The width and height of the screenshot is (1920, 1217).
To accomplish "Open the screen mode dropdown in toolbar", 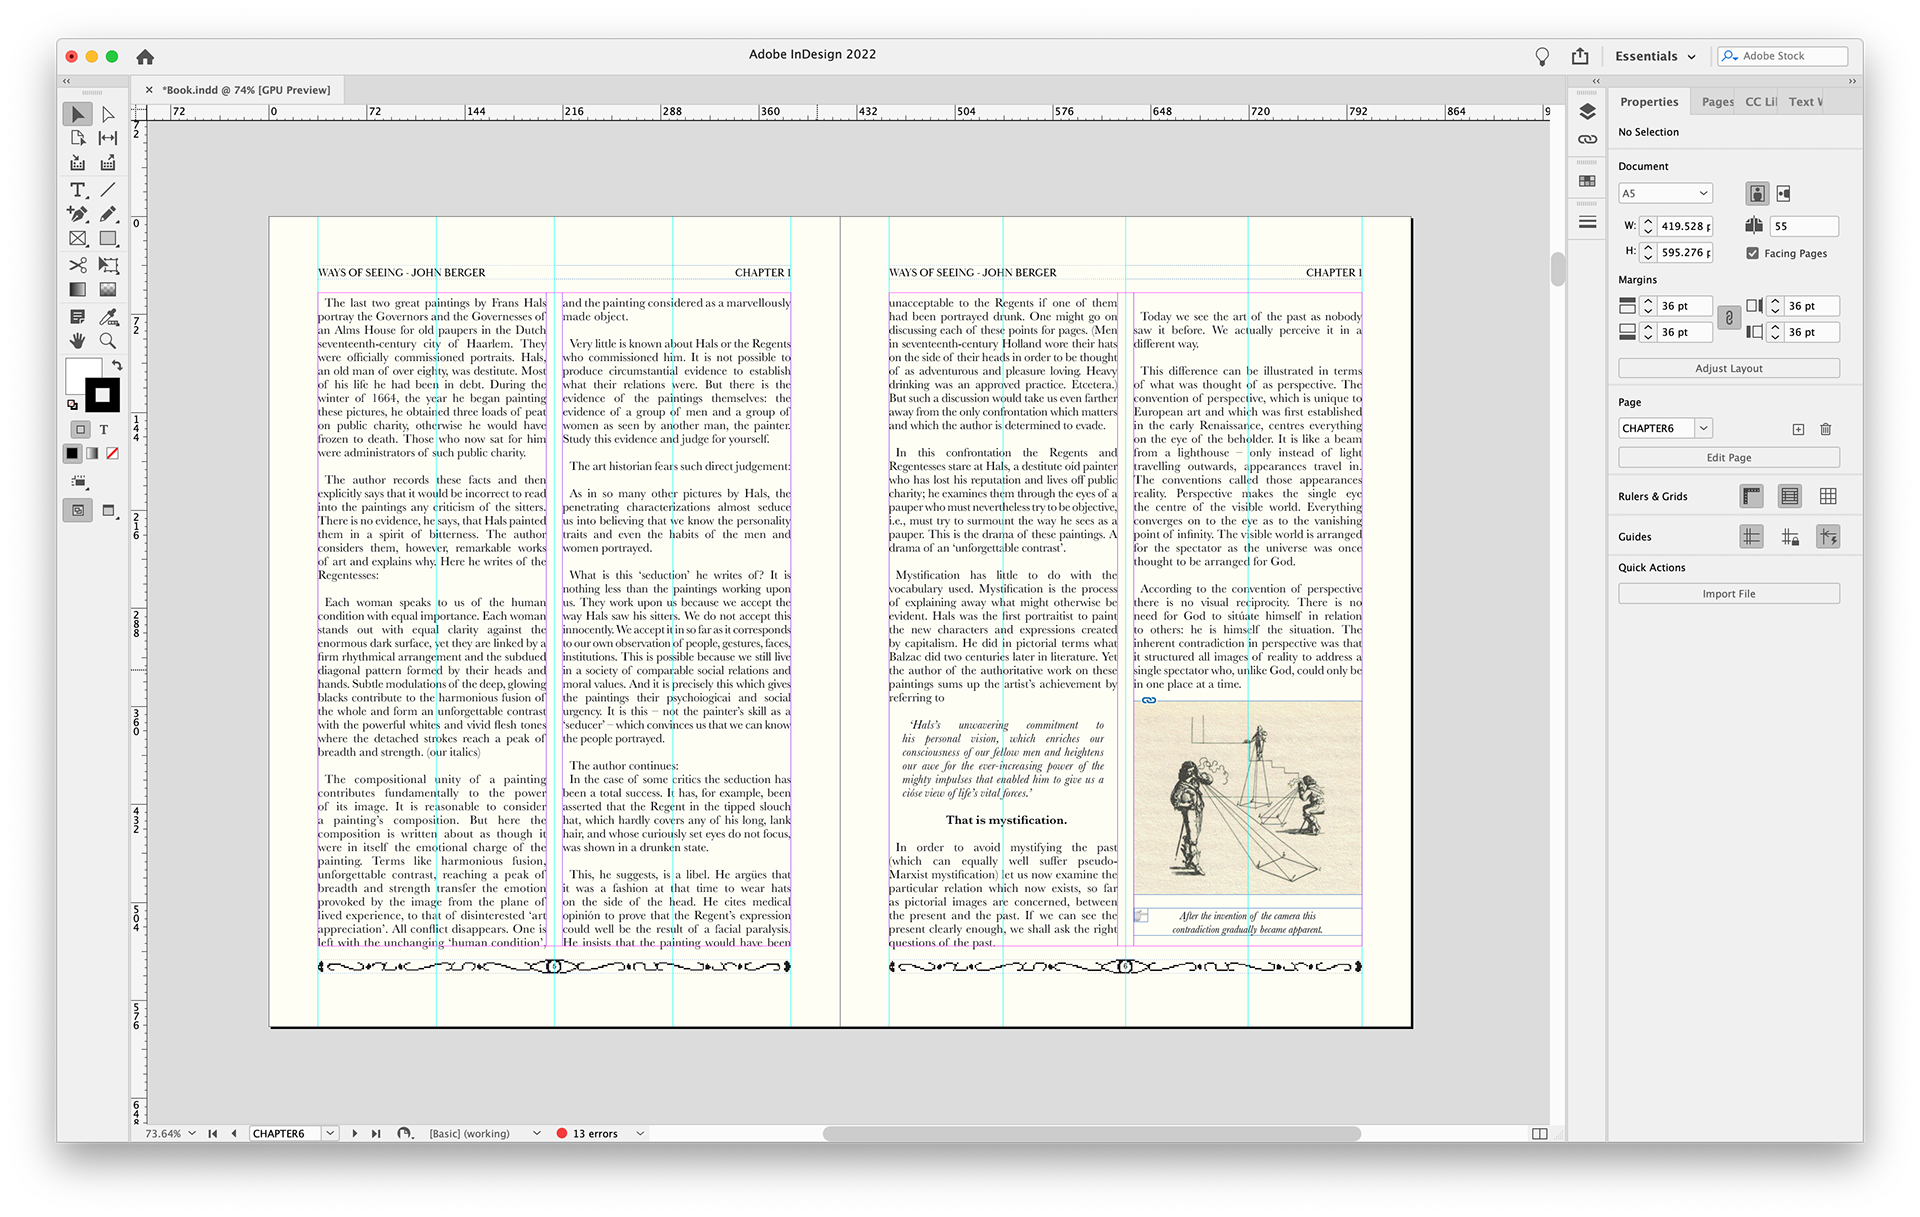I will click(x=109, y=511).
